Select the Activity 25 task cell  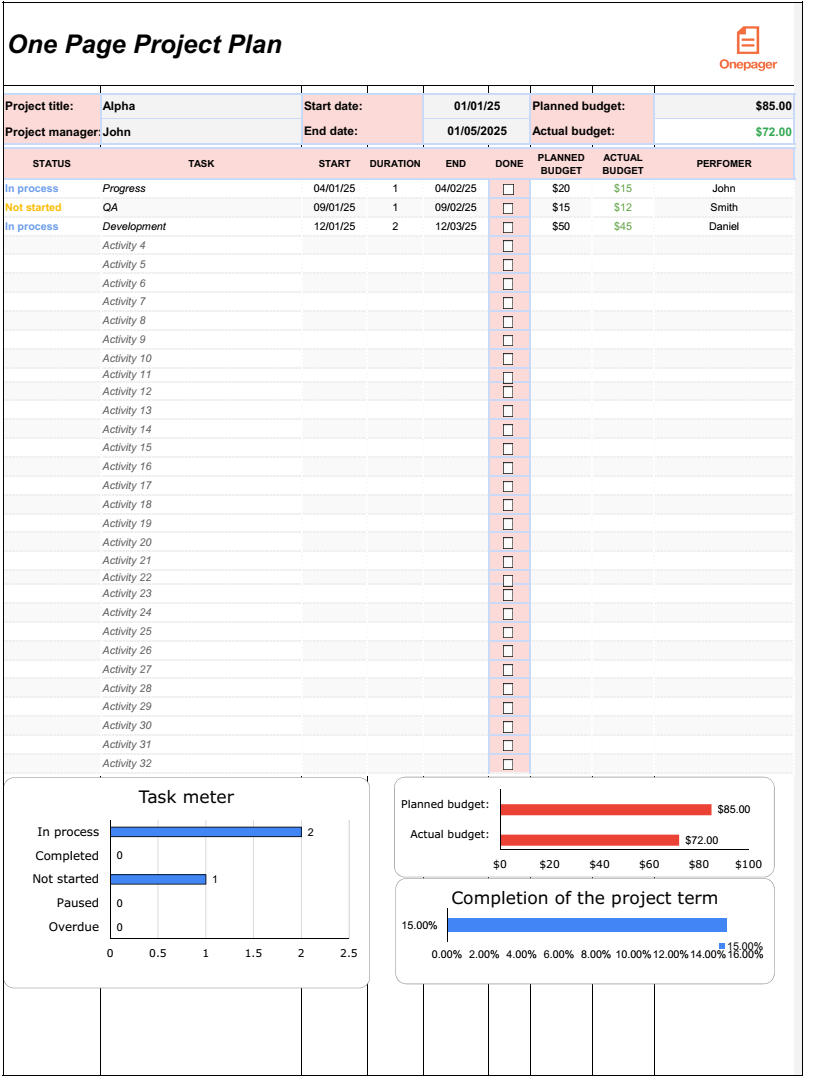(201, 631)
